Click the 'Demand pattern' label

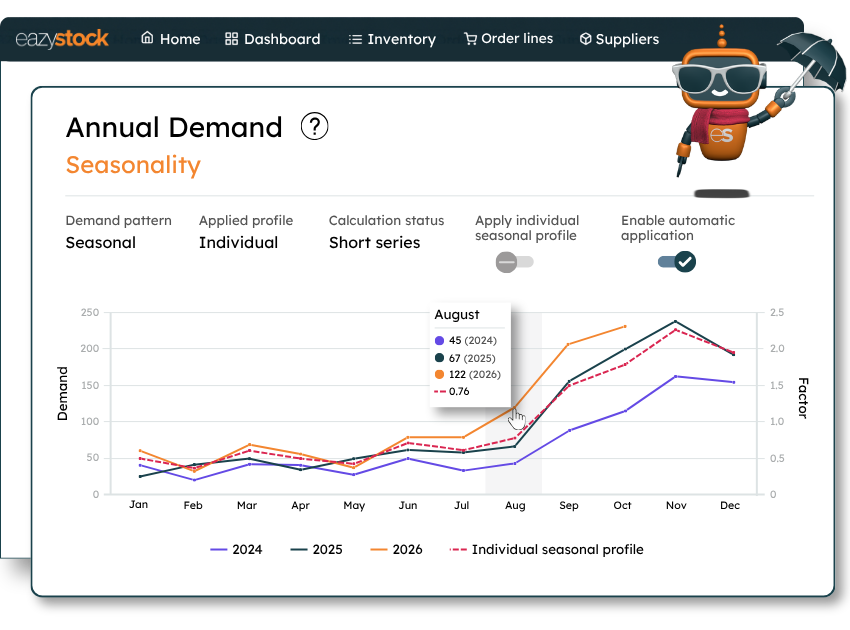[119, 221]
